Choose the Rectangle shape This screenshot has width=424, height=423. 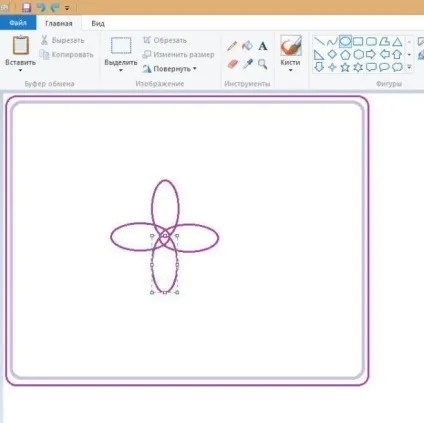click(x=358, y=42)
